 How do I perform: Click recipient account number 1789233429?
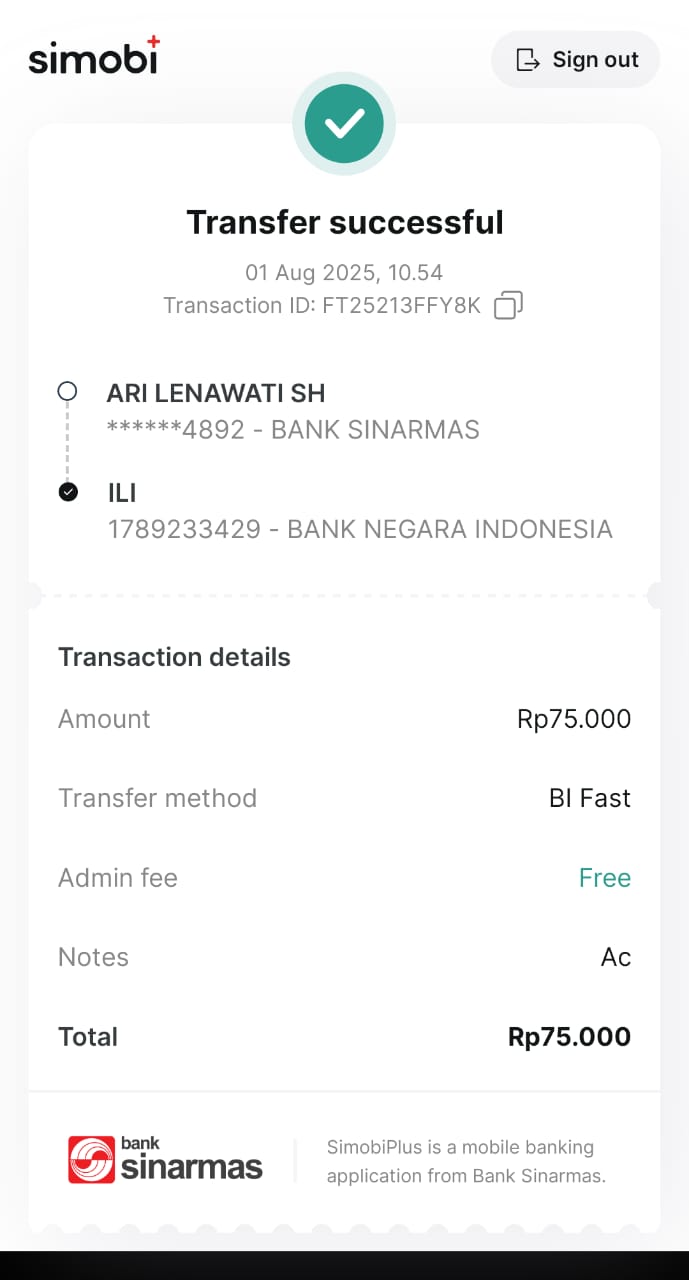(184, 529)
